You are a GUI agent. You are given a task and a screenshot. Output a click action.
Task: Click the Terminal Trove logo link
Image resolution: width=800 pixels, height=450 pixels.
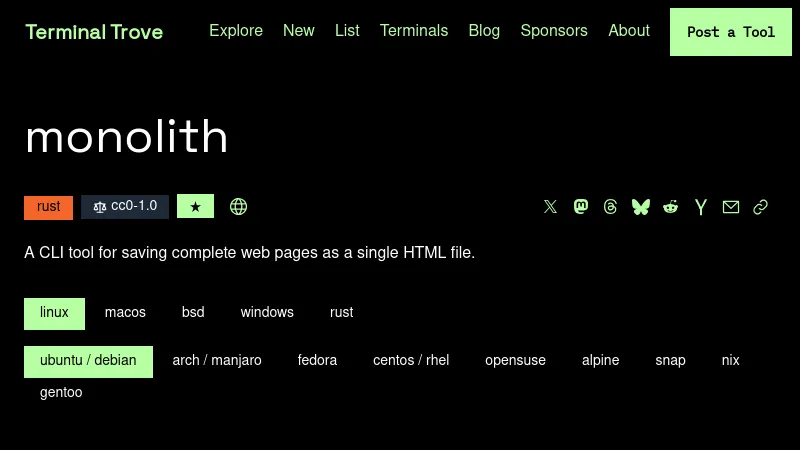coord(94,32)
